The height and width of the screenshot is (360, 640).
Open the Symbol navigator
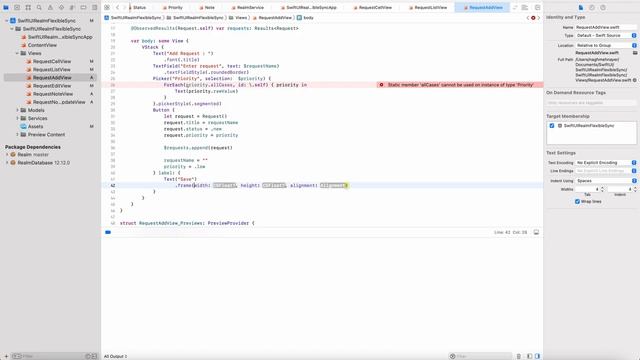coord(28,7)
